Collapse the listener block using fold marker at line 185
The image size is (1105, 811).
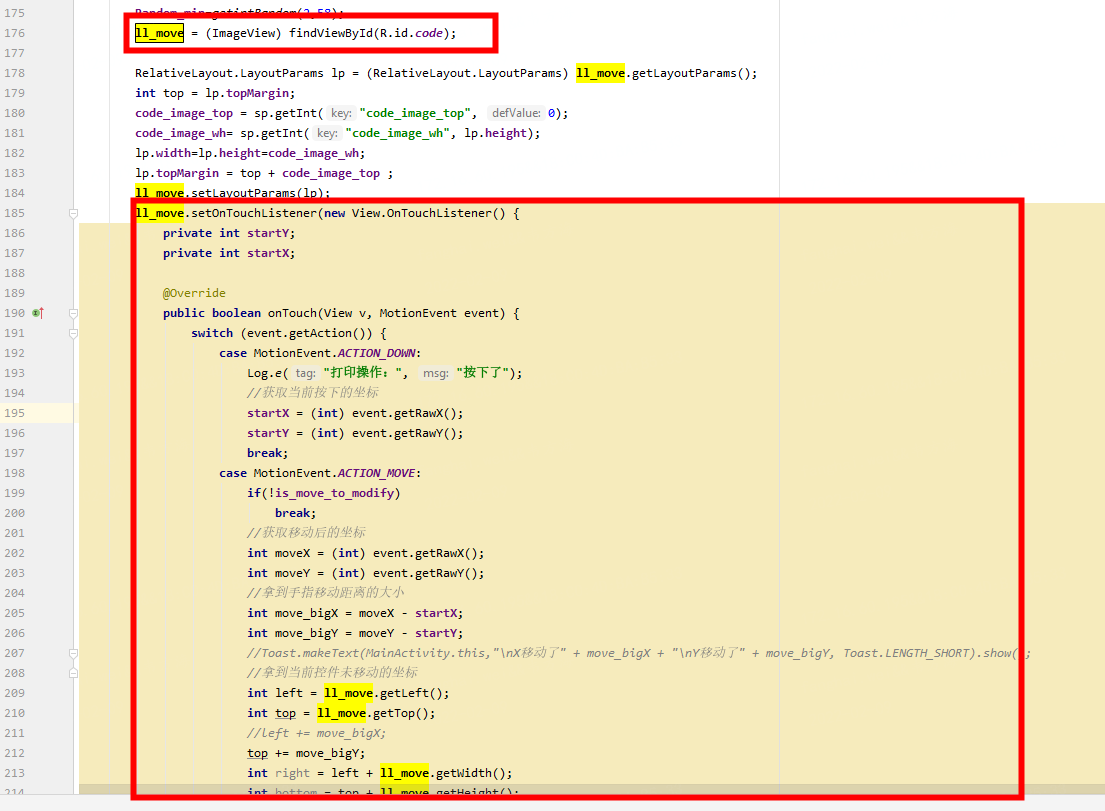click(x=72, y=212)
